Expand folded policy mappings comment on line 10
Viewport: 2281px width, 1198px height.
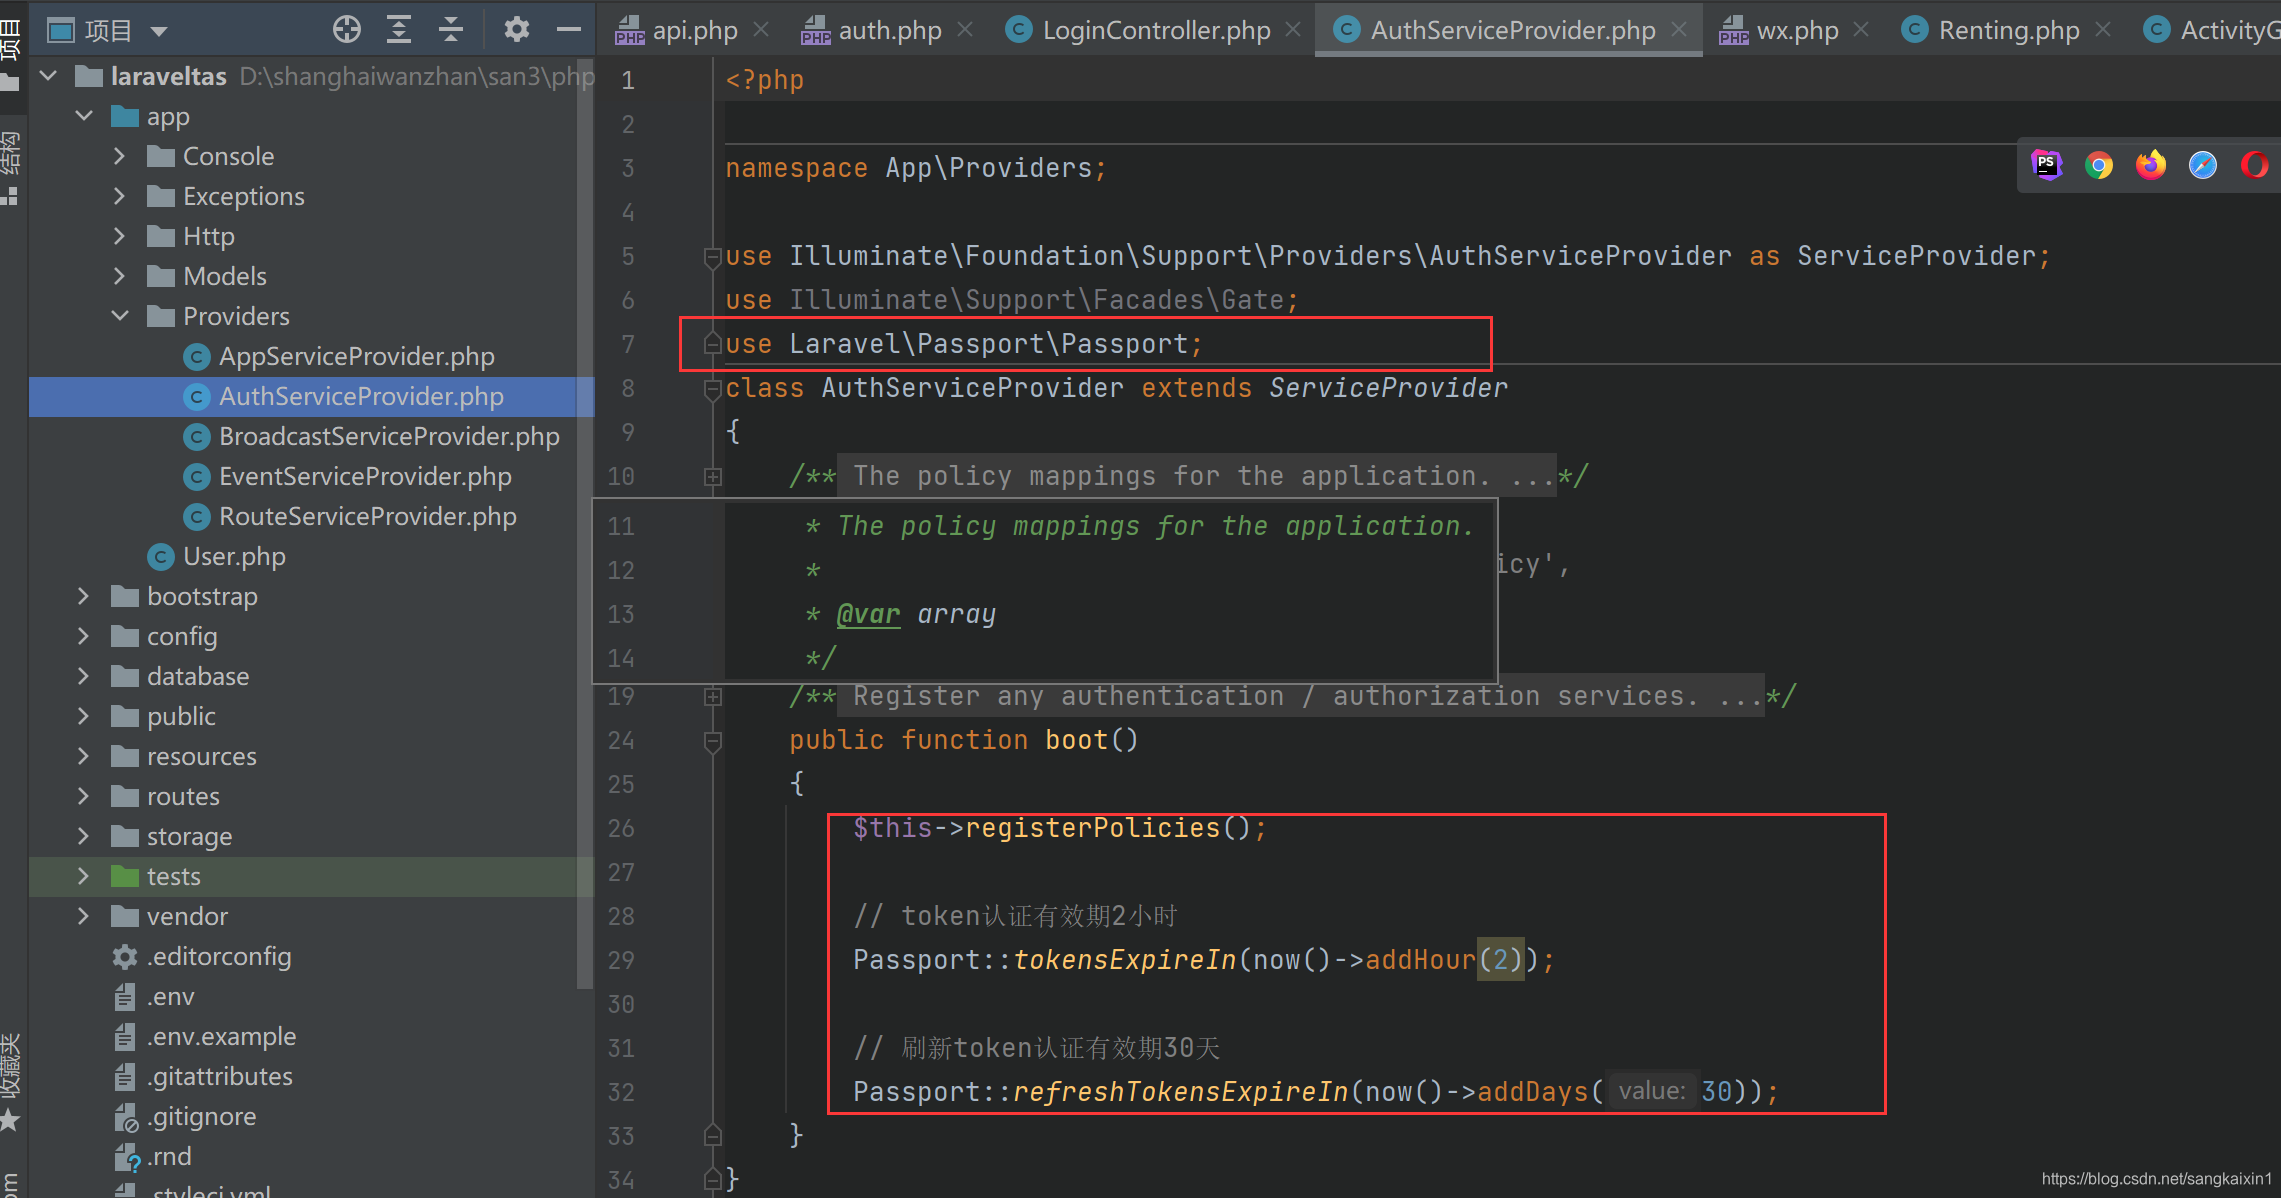click(x=713, y=477)
